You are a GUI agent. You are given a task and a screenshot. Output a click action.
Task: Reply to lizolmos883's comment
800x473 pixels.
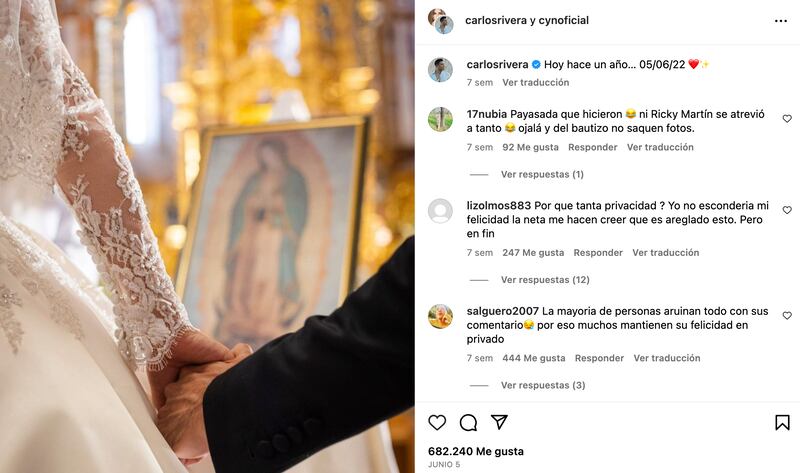point(598,253)
